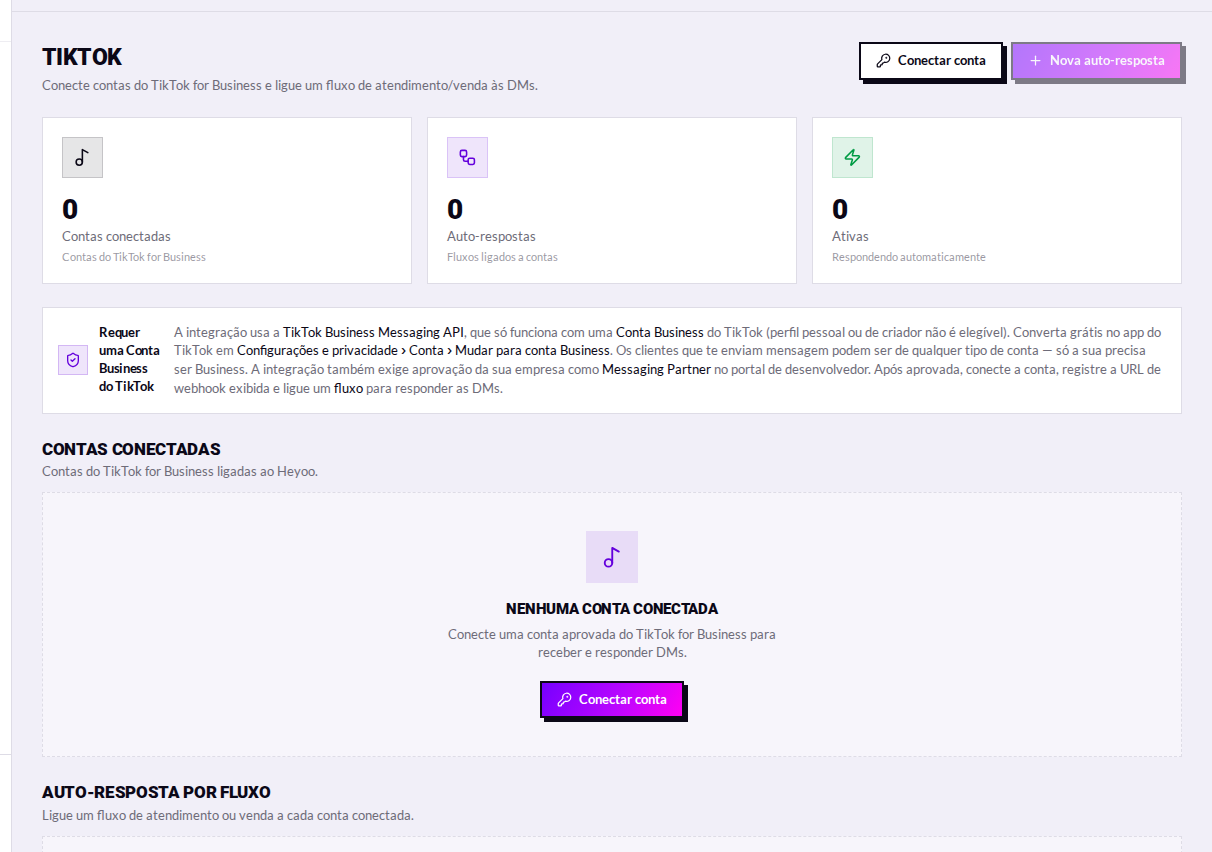Click the "AUTO-RESPOSTA POR FLUXO" section heading
Screen dimensions: 1212x852
(x=156, y=792)
